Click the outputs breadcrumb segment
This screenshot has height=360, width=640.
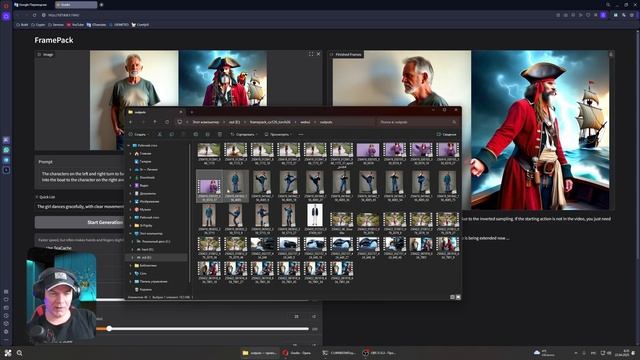click(326, 122)
